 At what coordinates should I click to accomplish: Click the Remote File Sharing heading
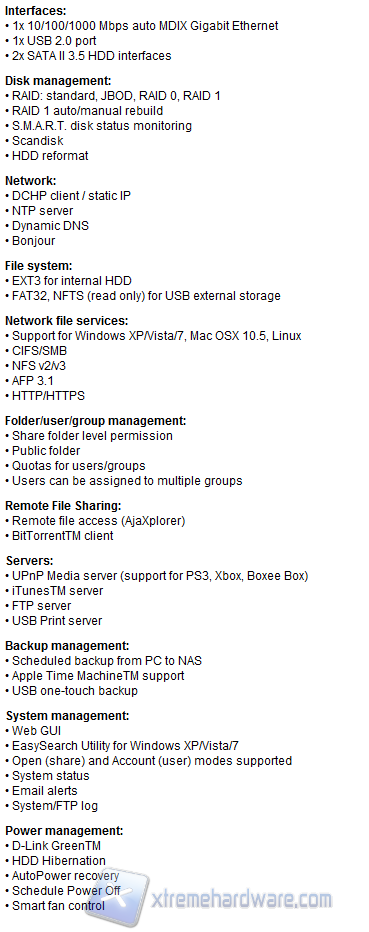[x=63, y=506]
